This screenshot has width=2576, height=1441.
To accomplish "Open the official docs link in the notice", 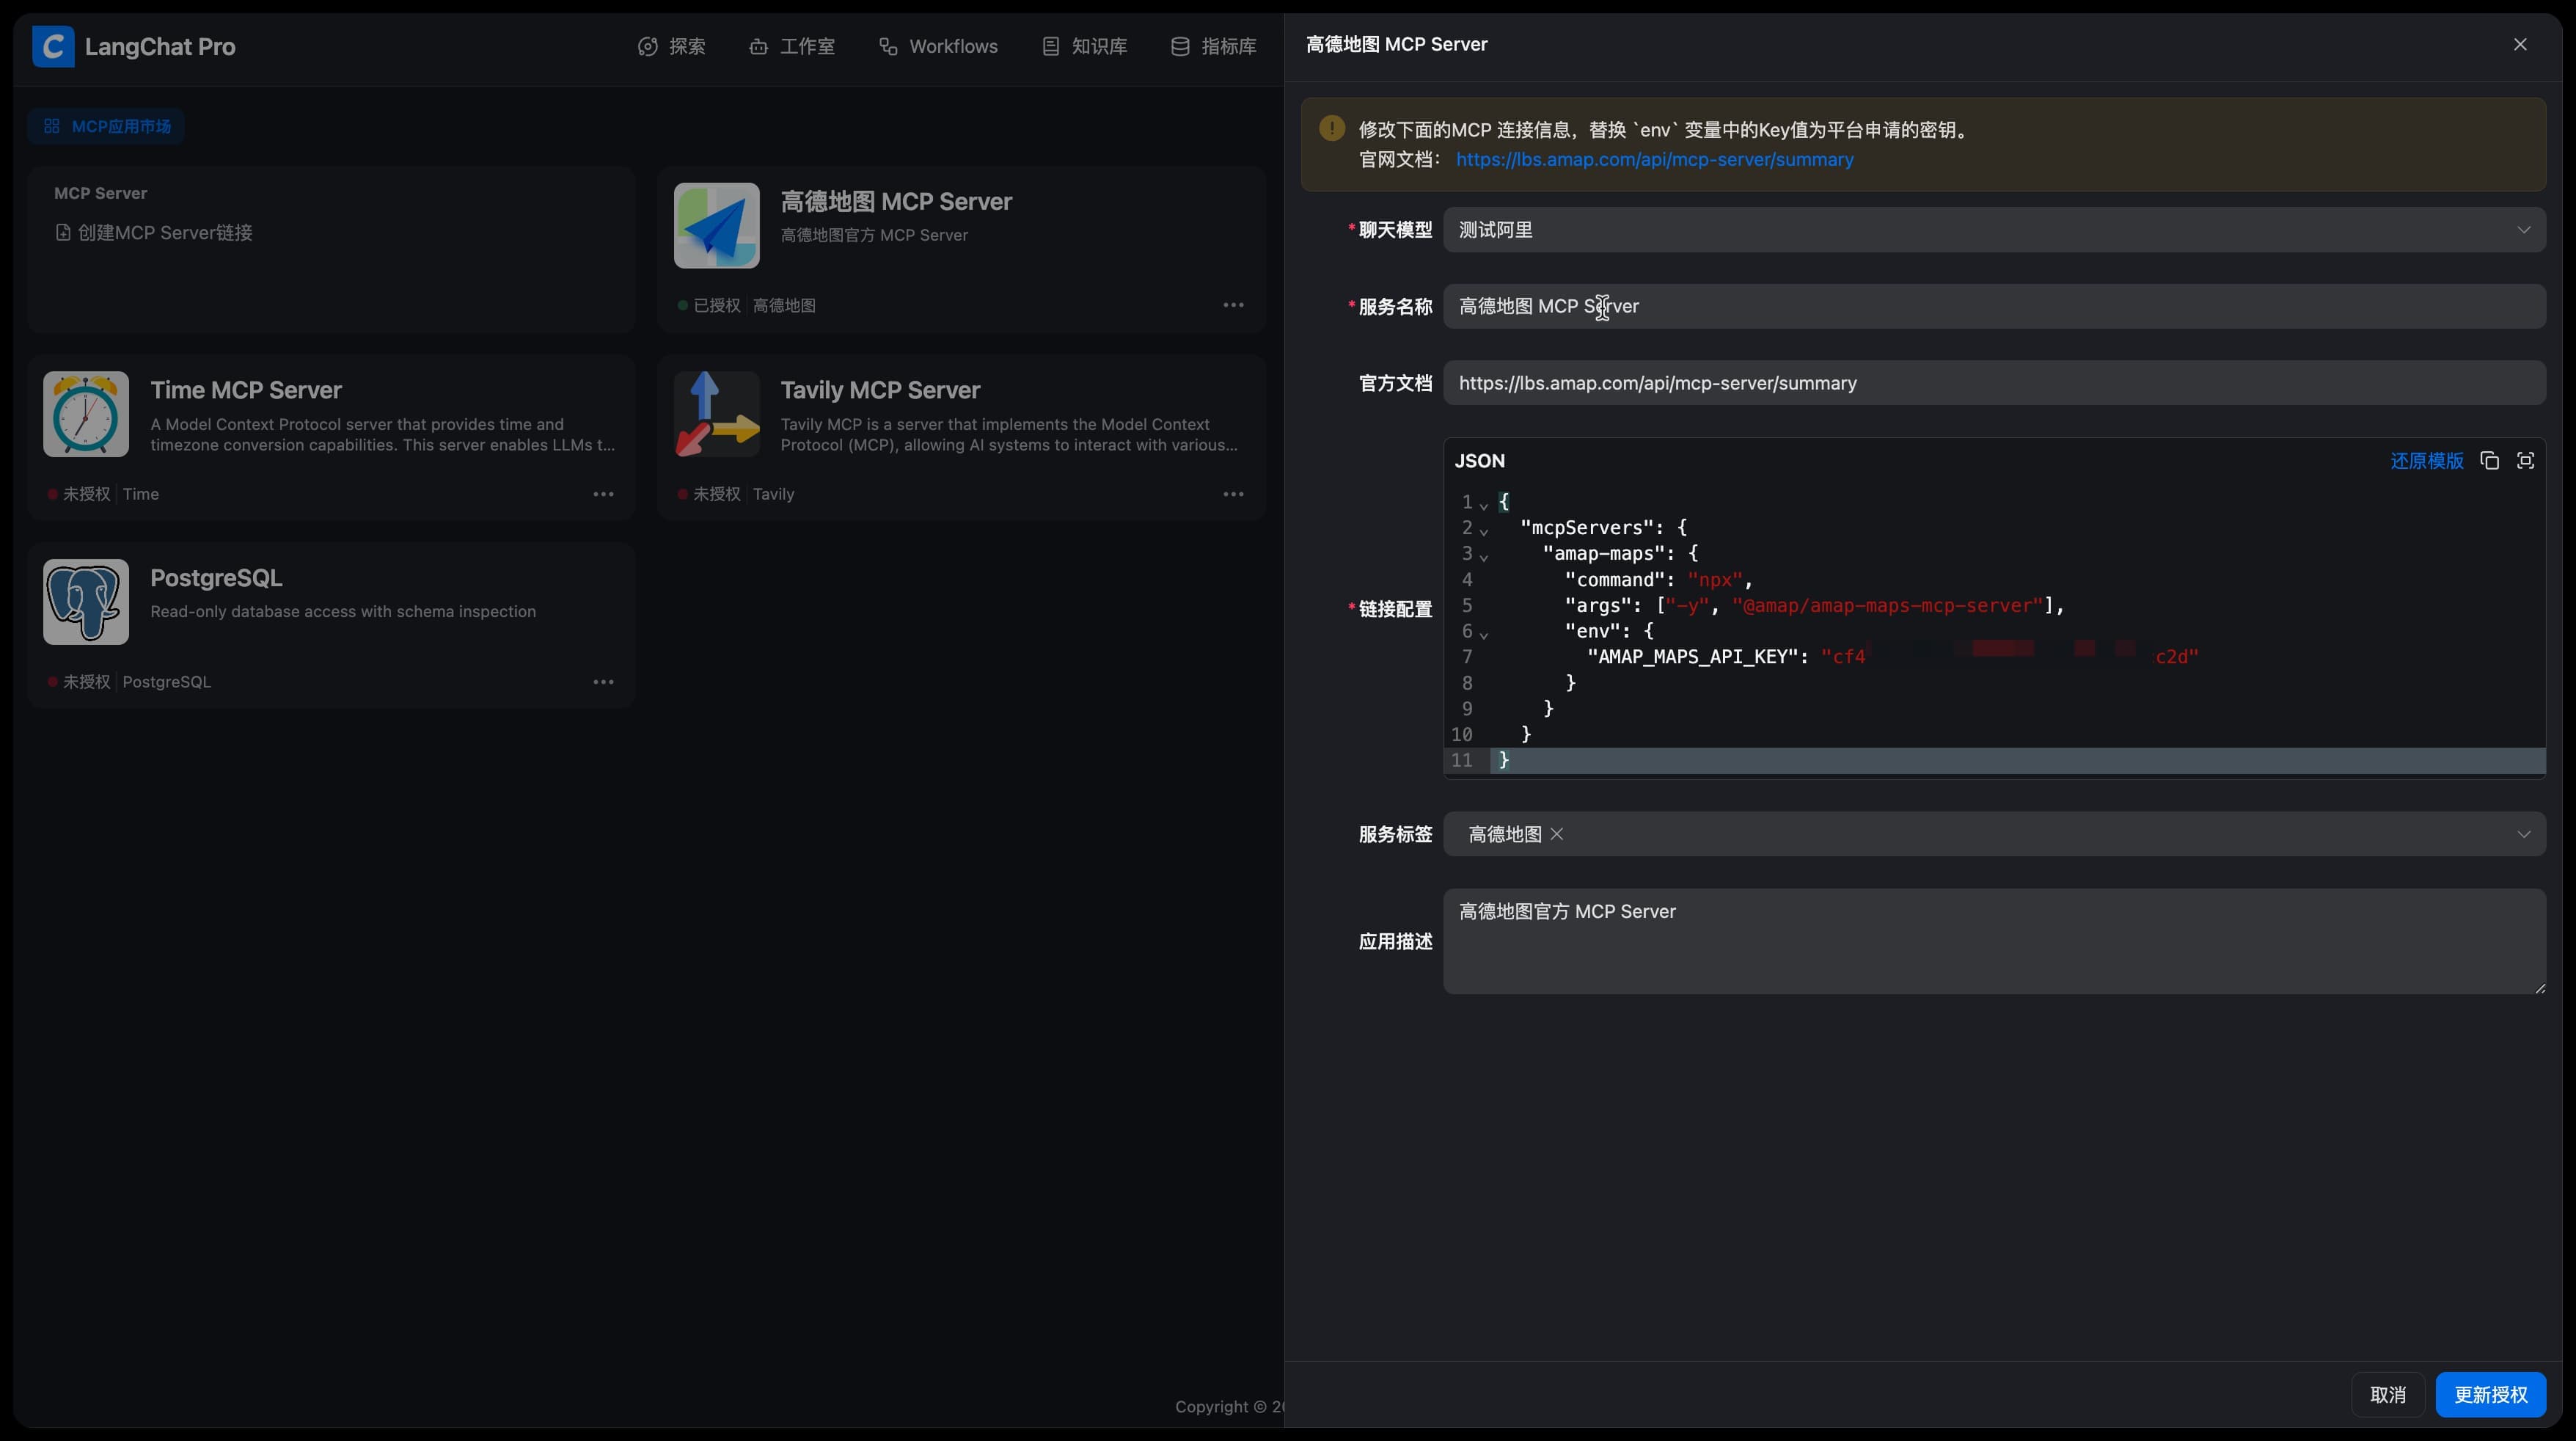I will click(x=1654, y=159).
